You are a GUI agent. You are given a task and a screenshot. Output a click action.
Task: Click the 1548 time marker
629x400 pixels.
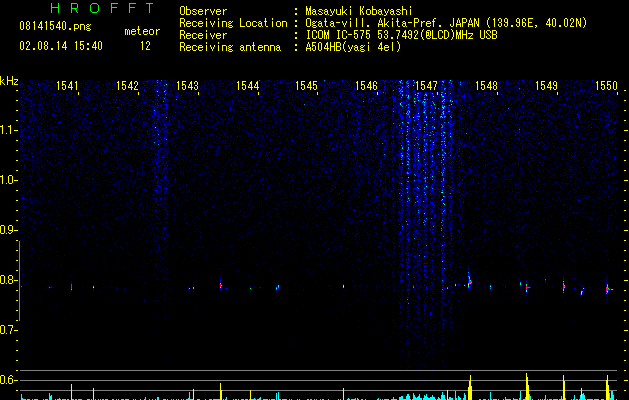(486, 85)
